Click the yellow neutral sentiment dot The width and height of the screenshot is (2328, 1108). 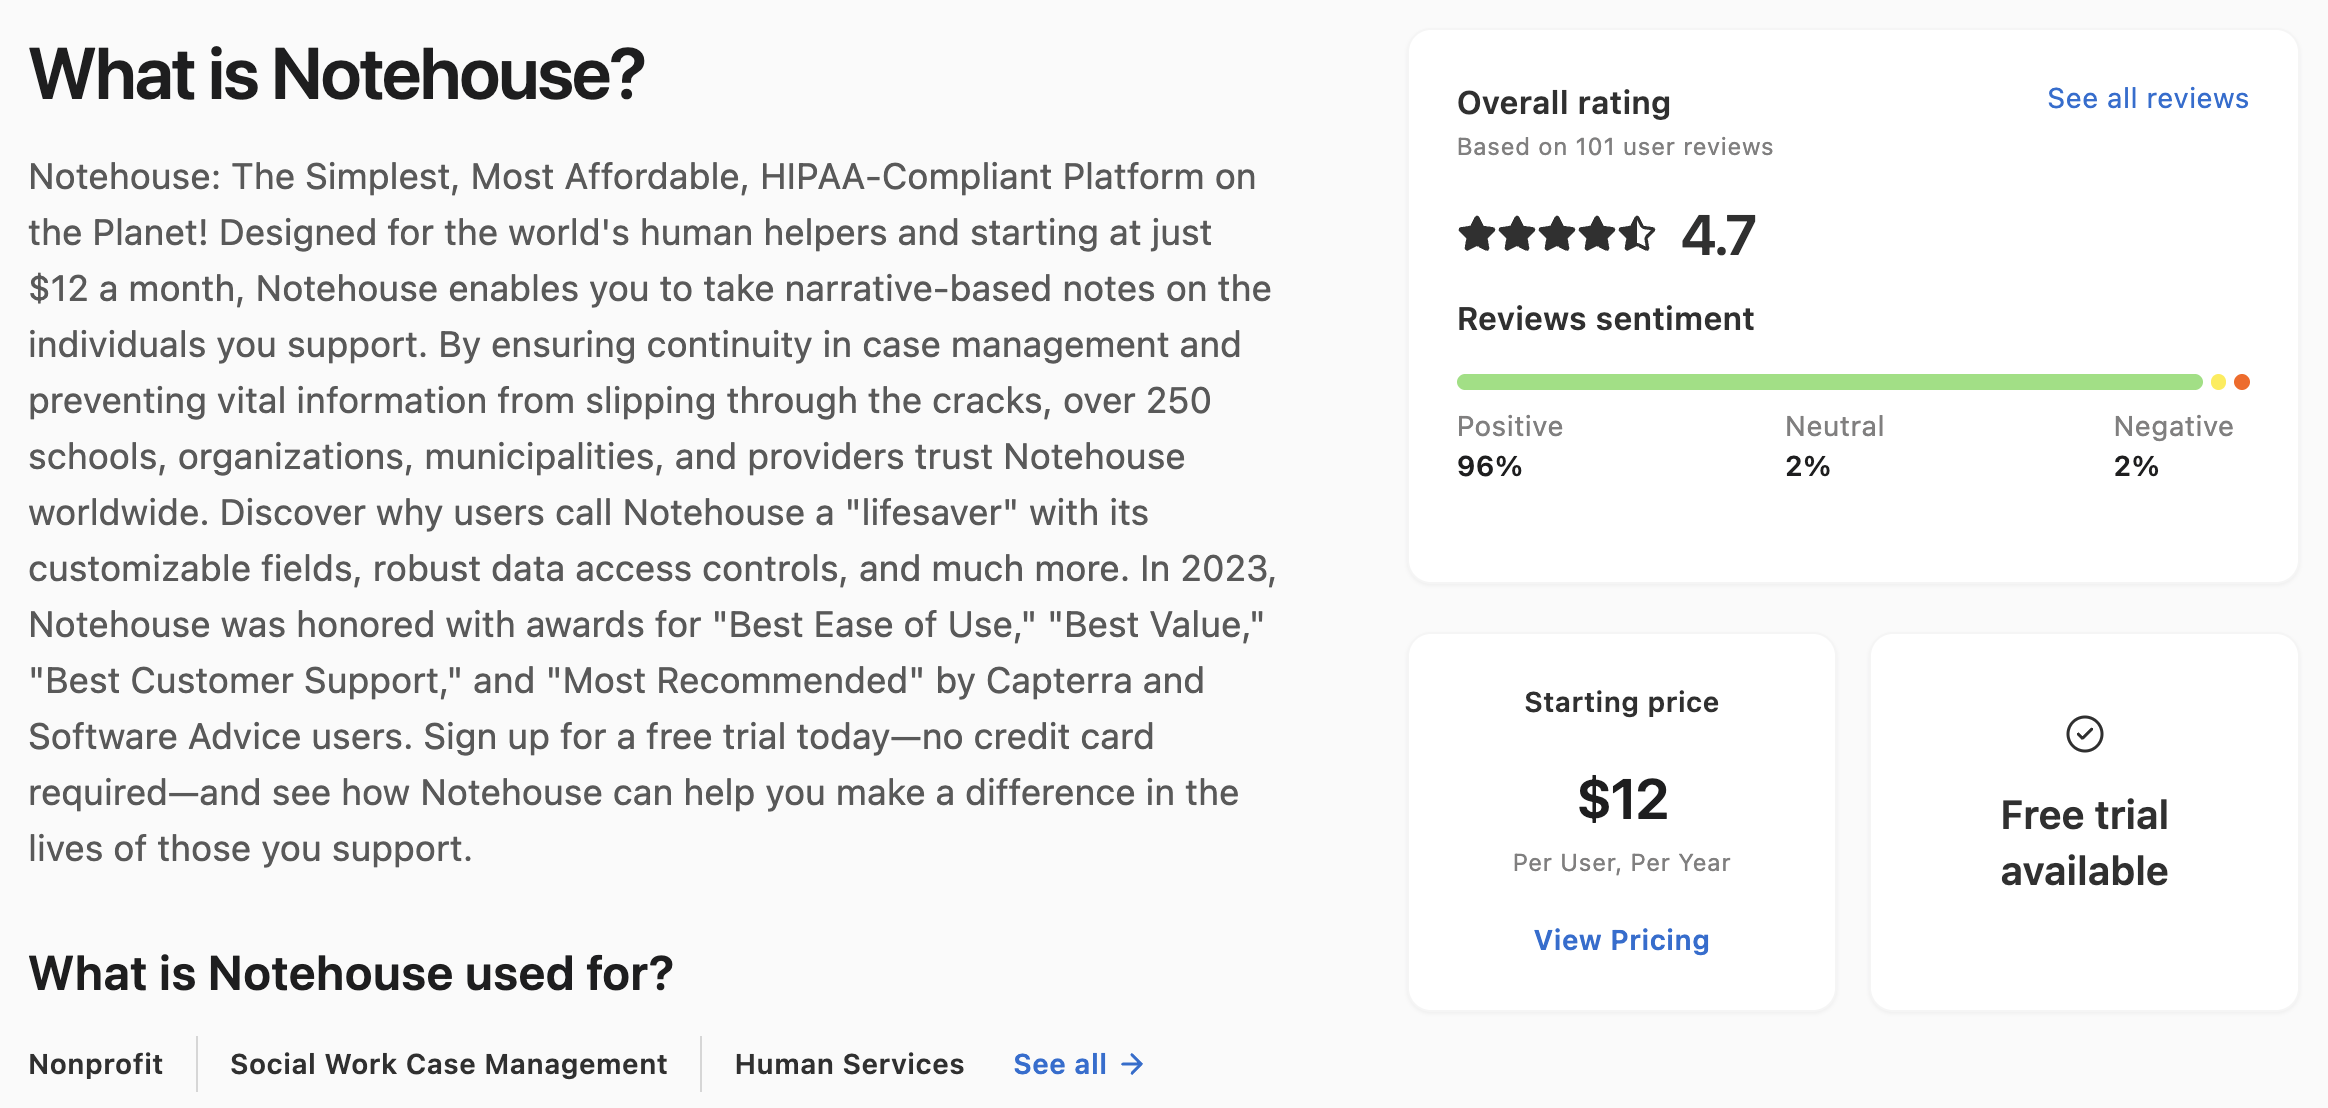(2218, 382)
